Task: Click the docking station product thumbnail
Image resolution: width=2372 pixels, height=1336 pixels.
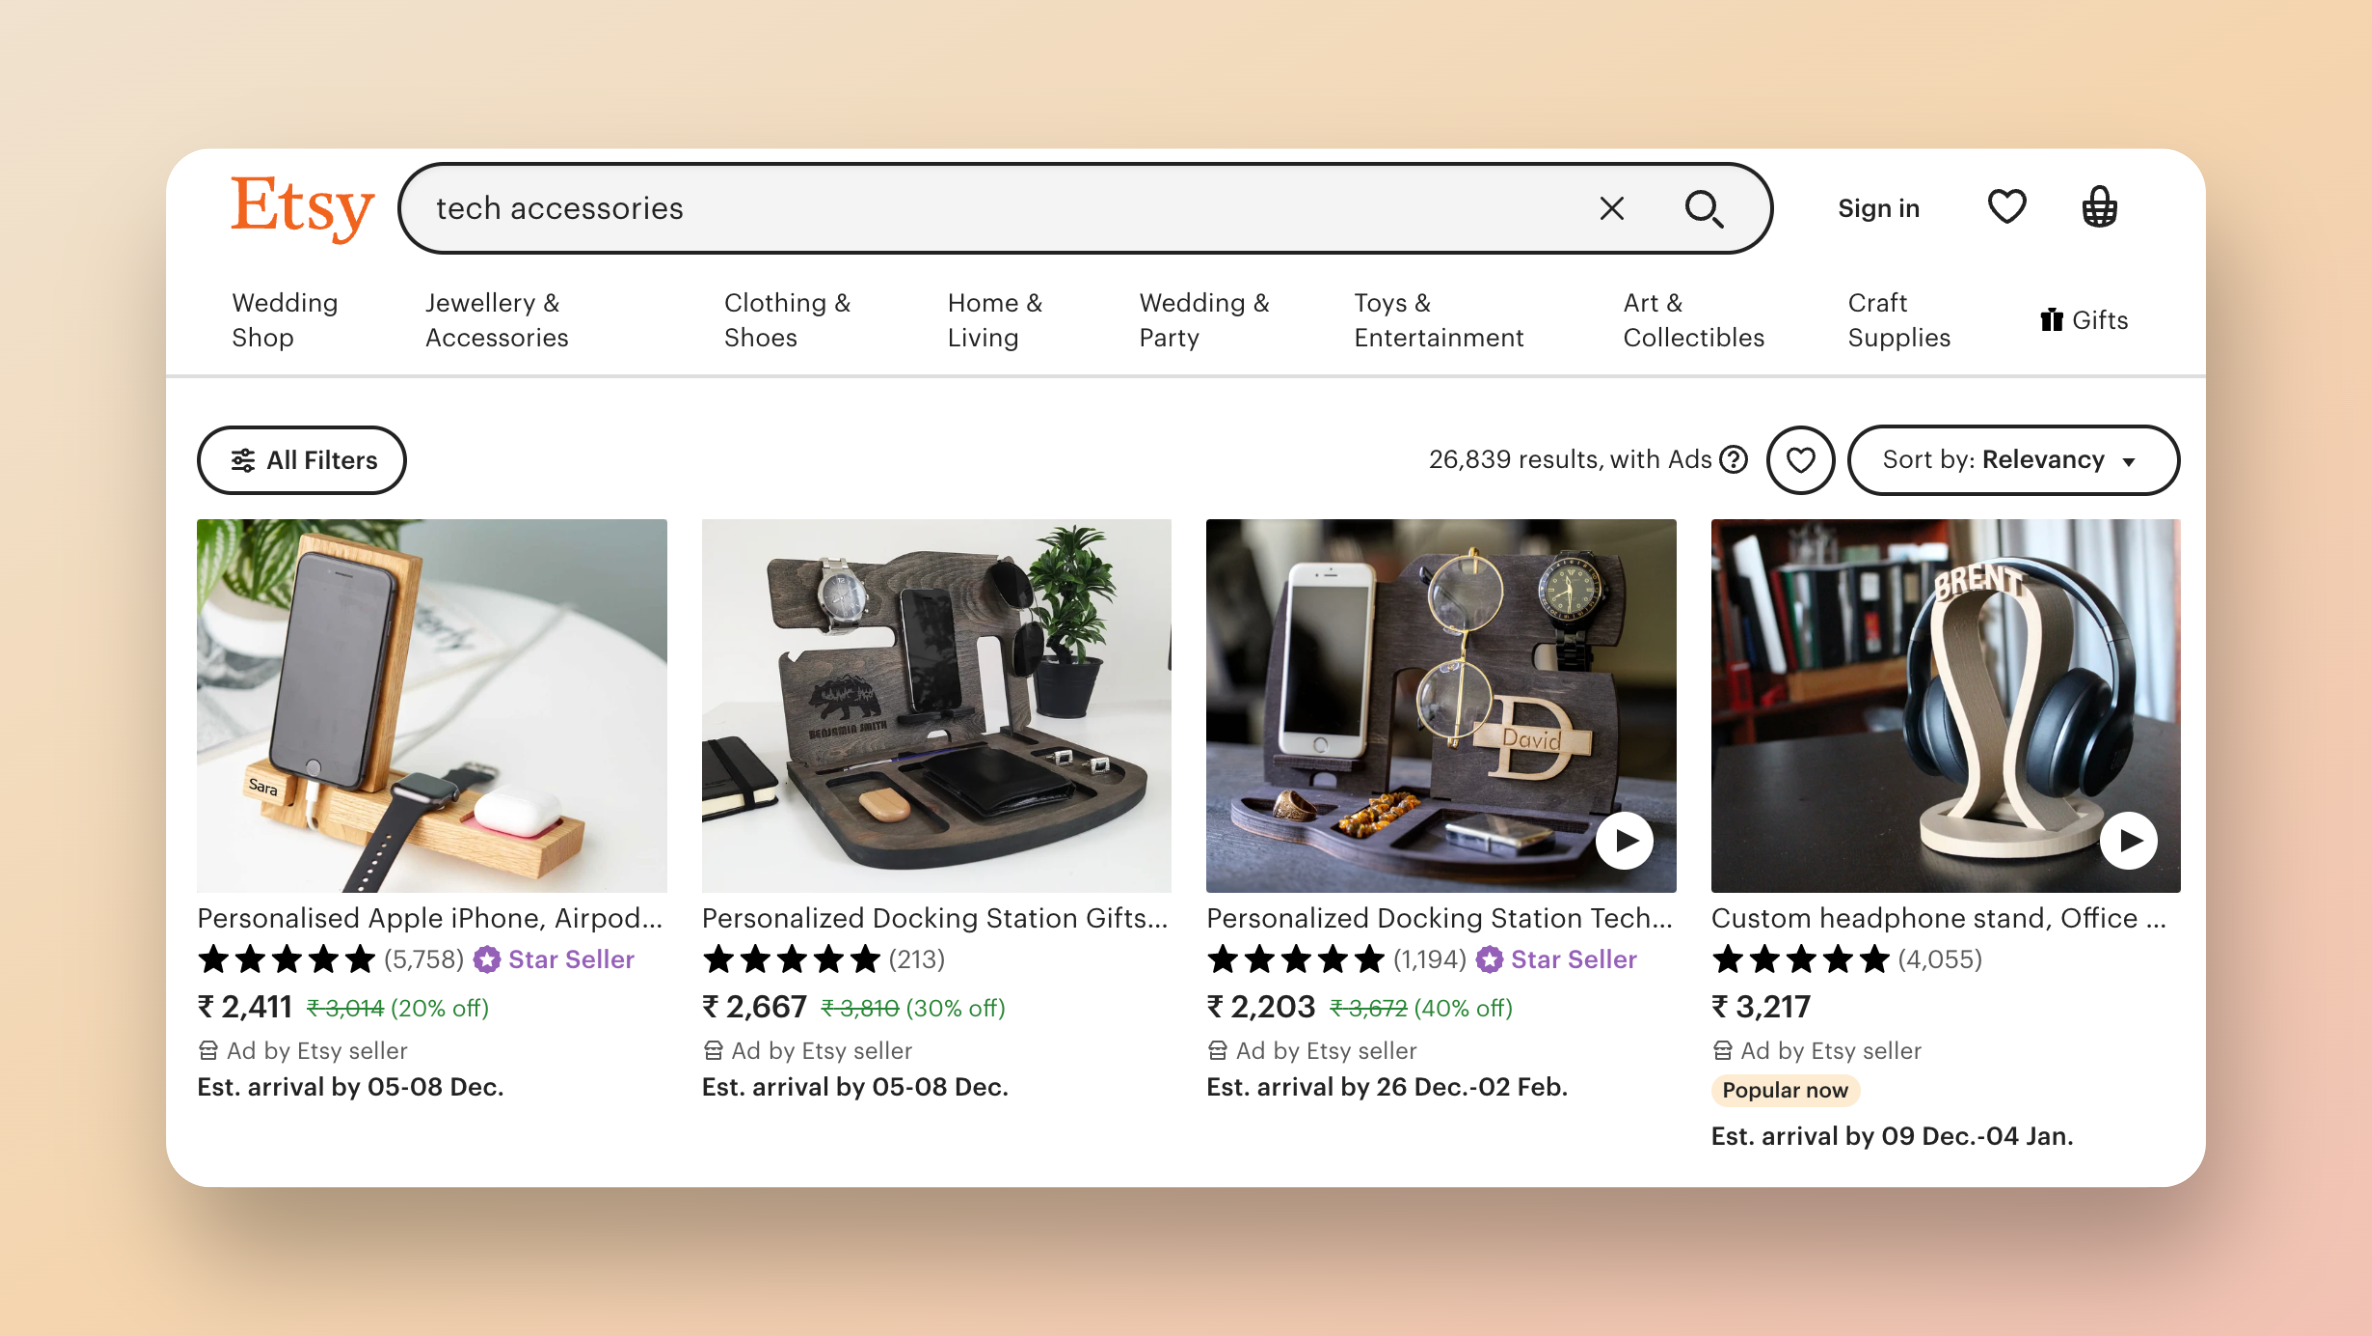Action: [x=937, y=705]
